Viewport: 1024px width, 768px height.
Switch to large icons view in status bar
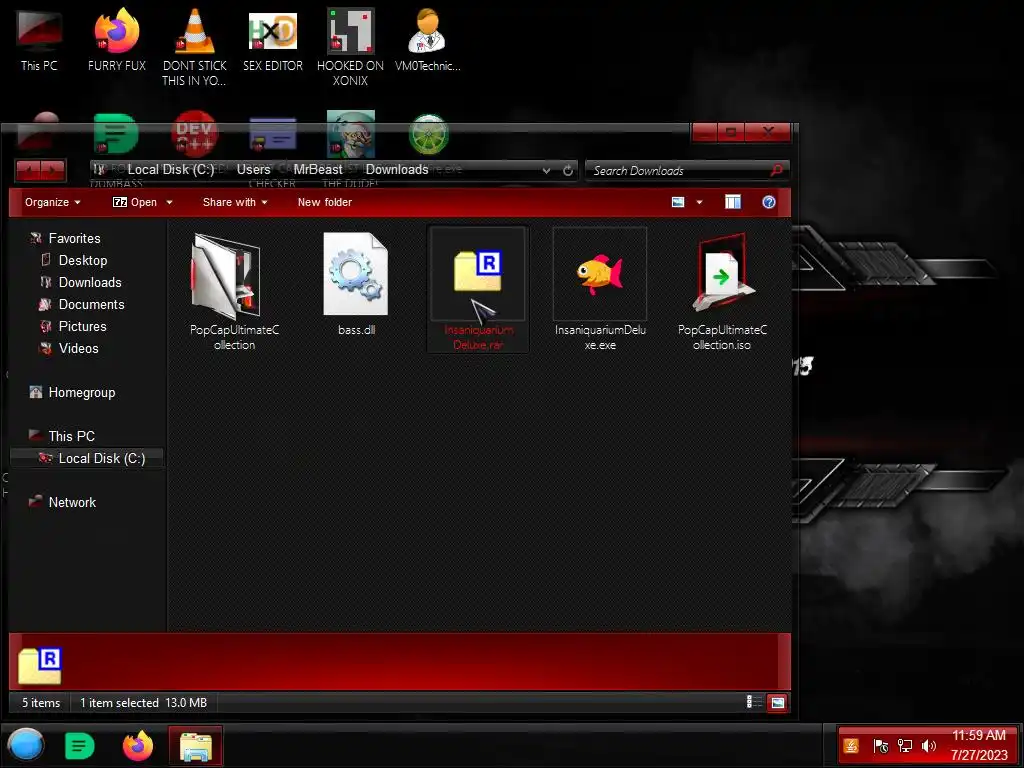[777, 703]
